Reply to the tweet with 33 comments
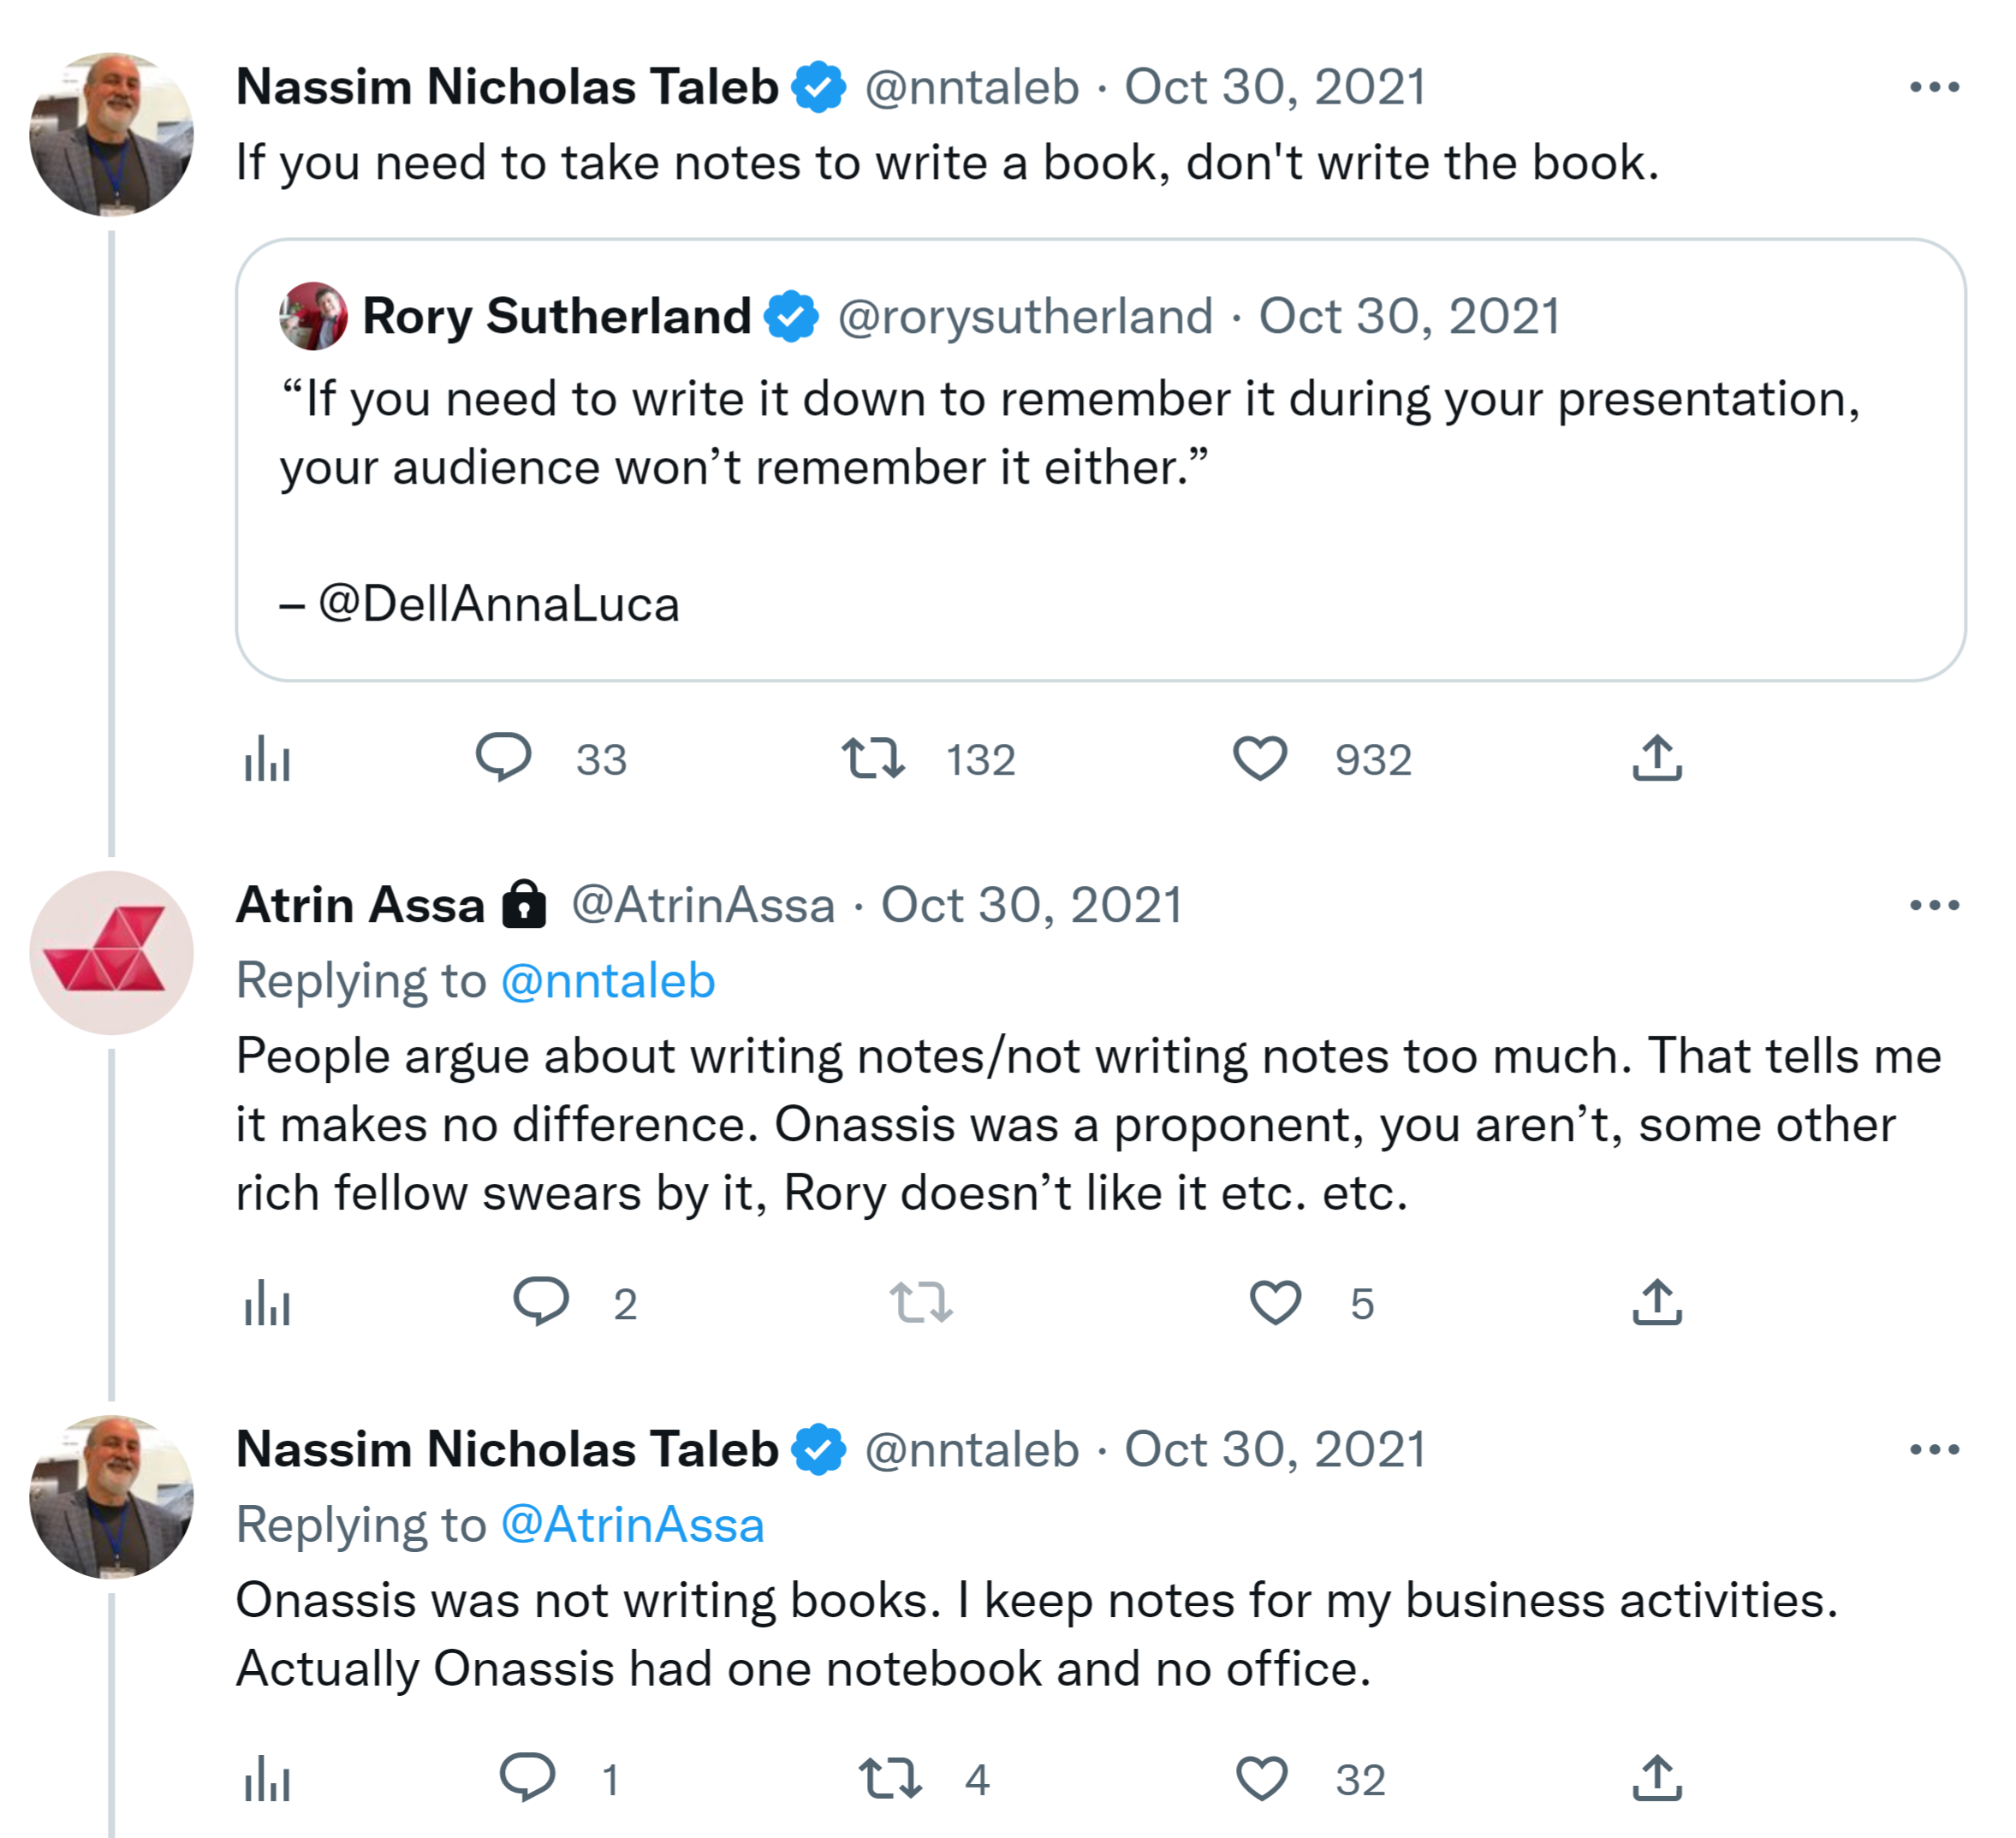This screenshot has height=1838, width=2016. click(x=503, y=759)
